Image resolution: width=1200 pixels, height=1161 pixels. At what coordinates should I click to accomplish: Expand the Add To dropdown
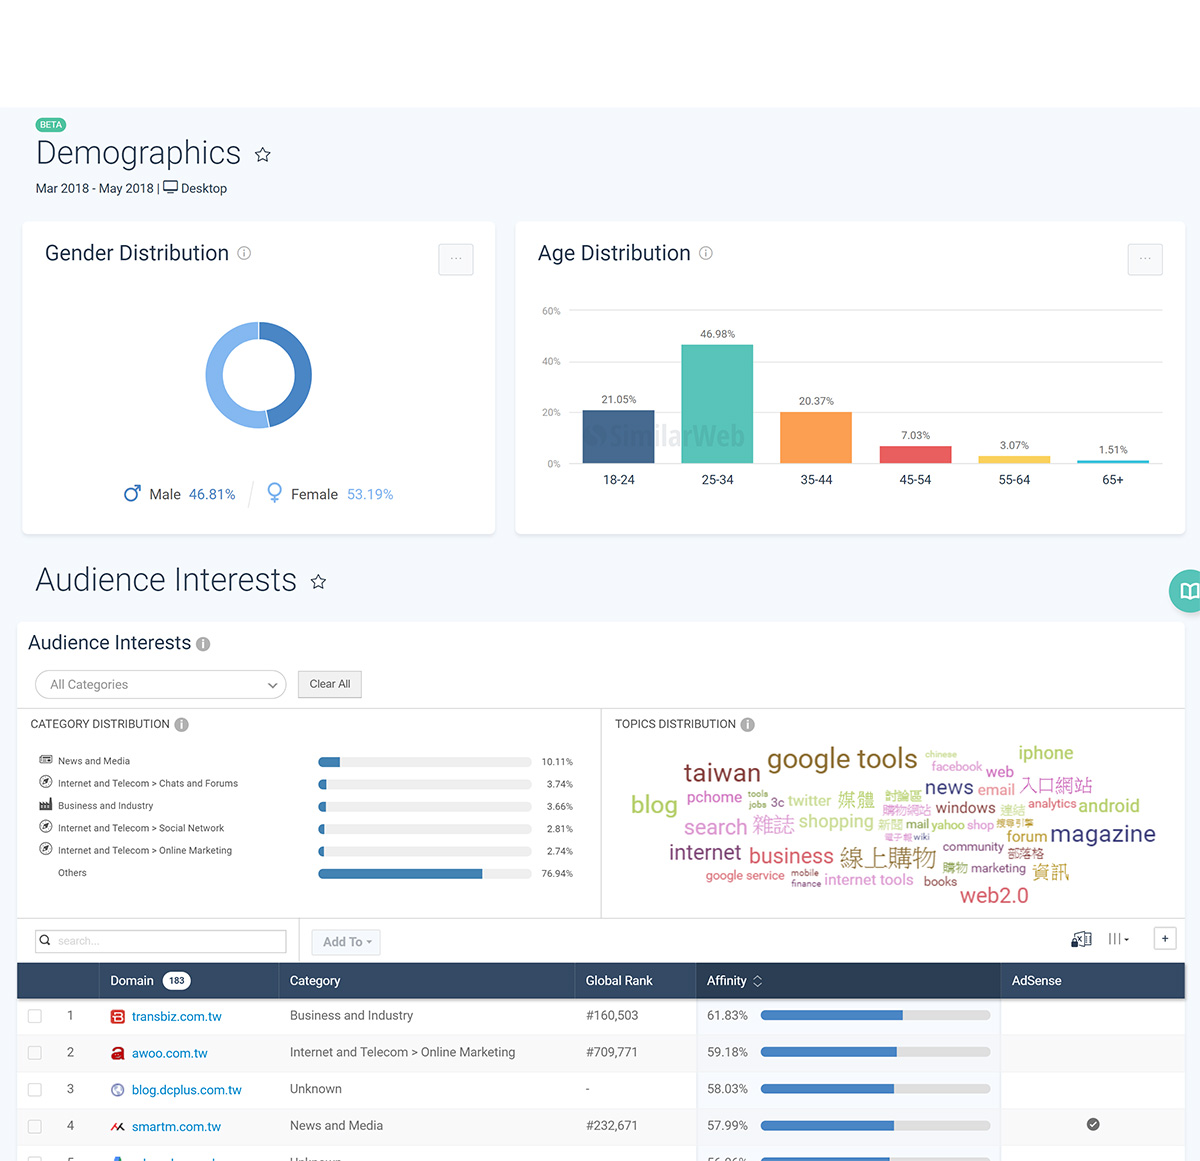pyautogui.click(x=346, y=942)
